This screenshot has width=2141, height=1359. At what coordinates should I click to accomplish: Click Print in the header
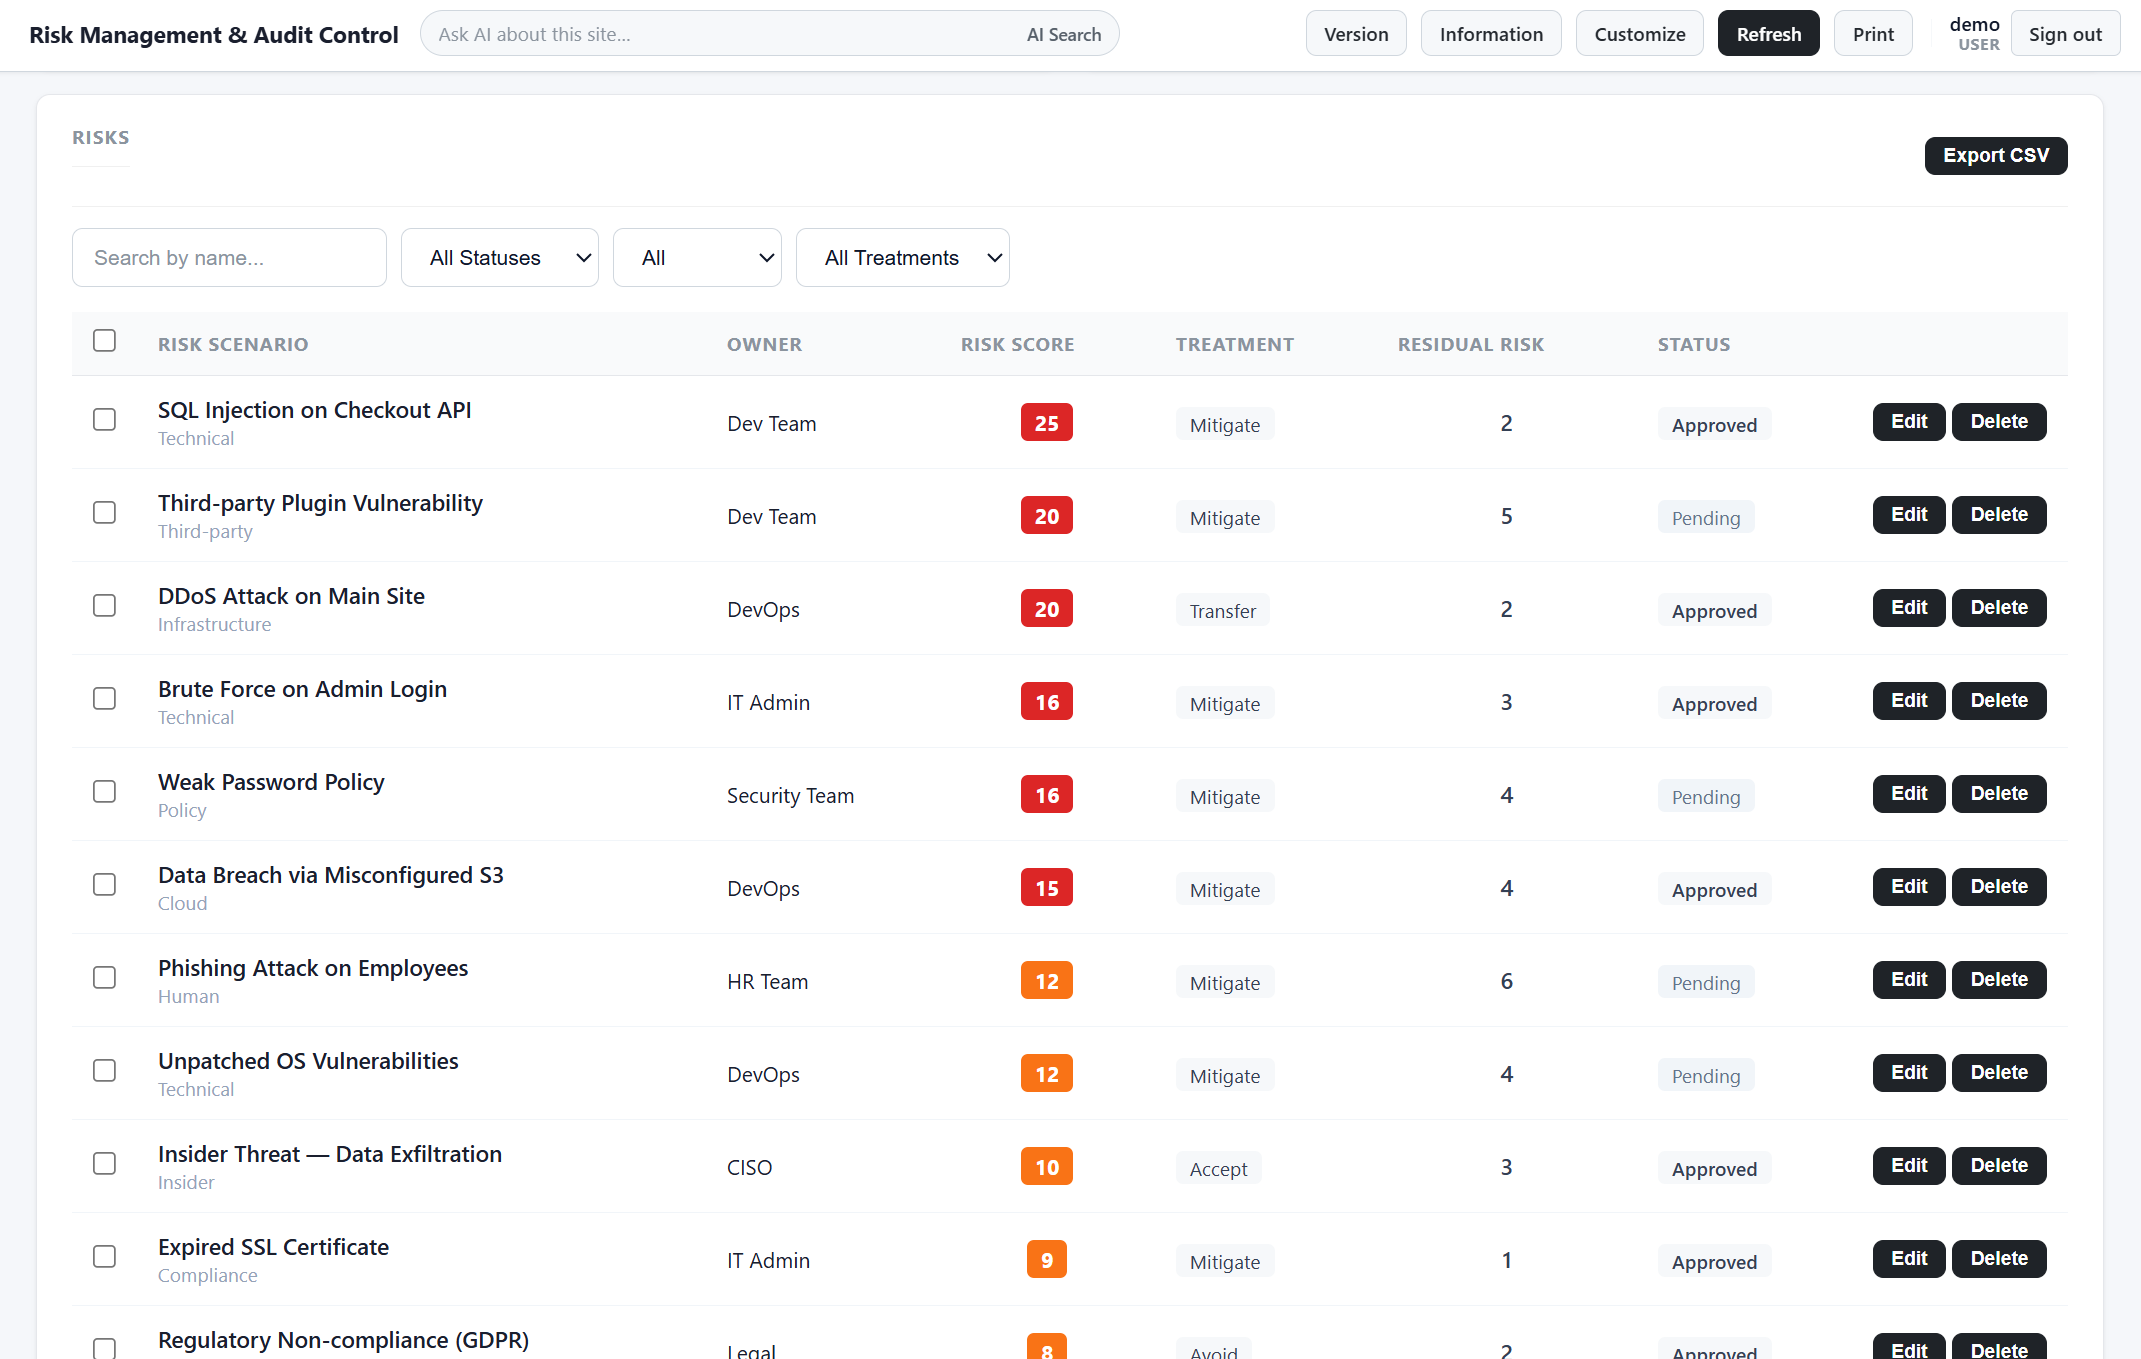point(1873,34)
